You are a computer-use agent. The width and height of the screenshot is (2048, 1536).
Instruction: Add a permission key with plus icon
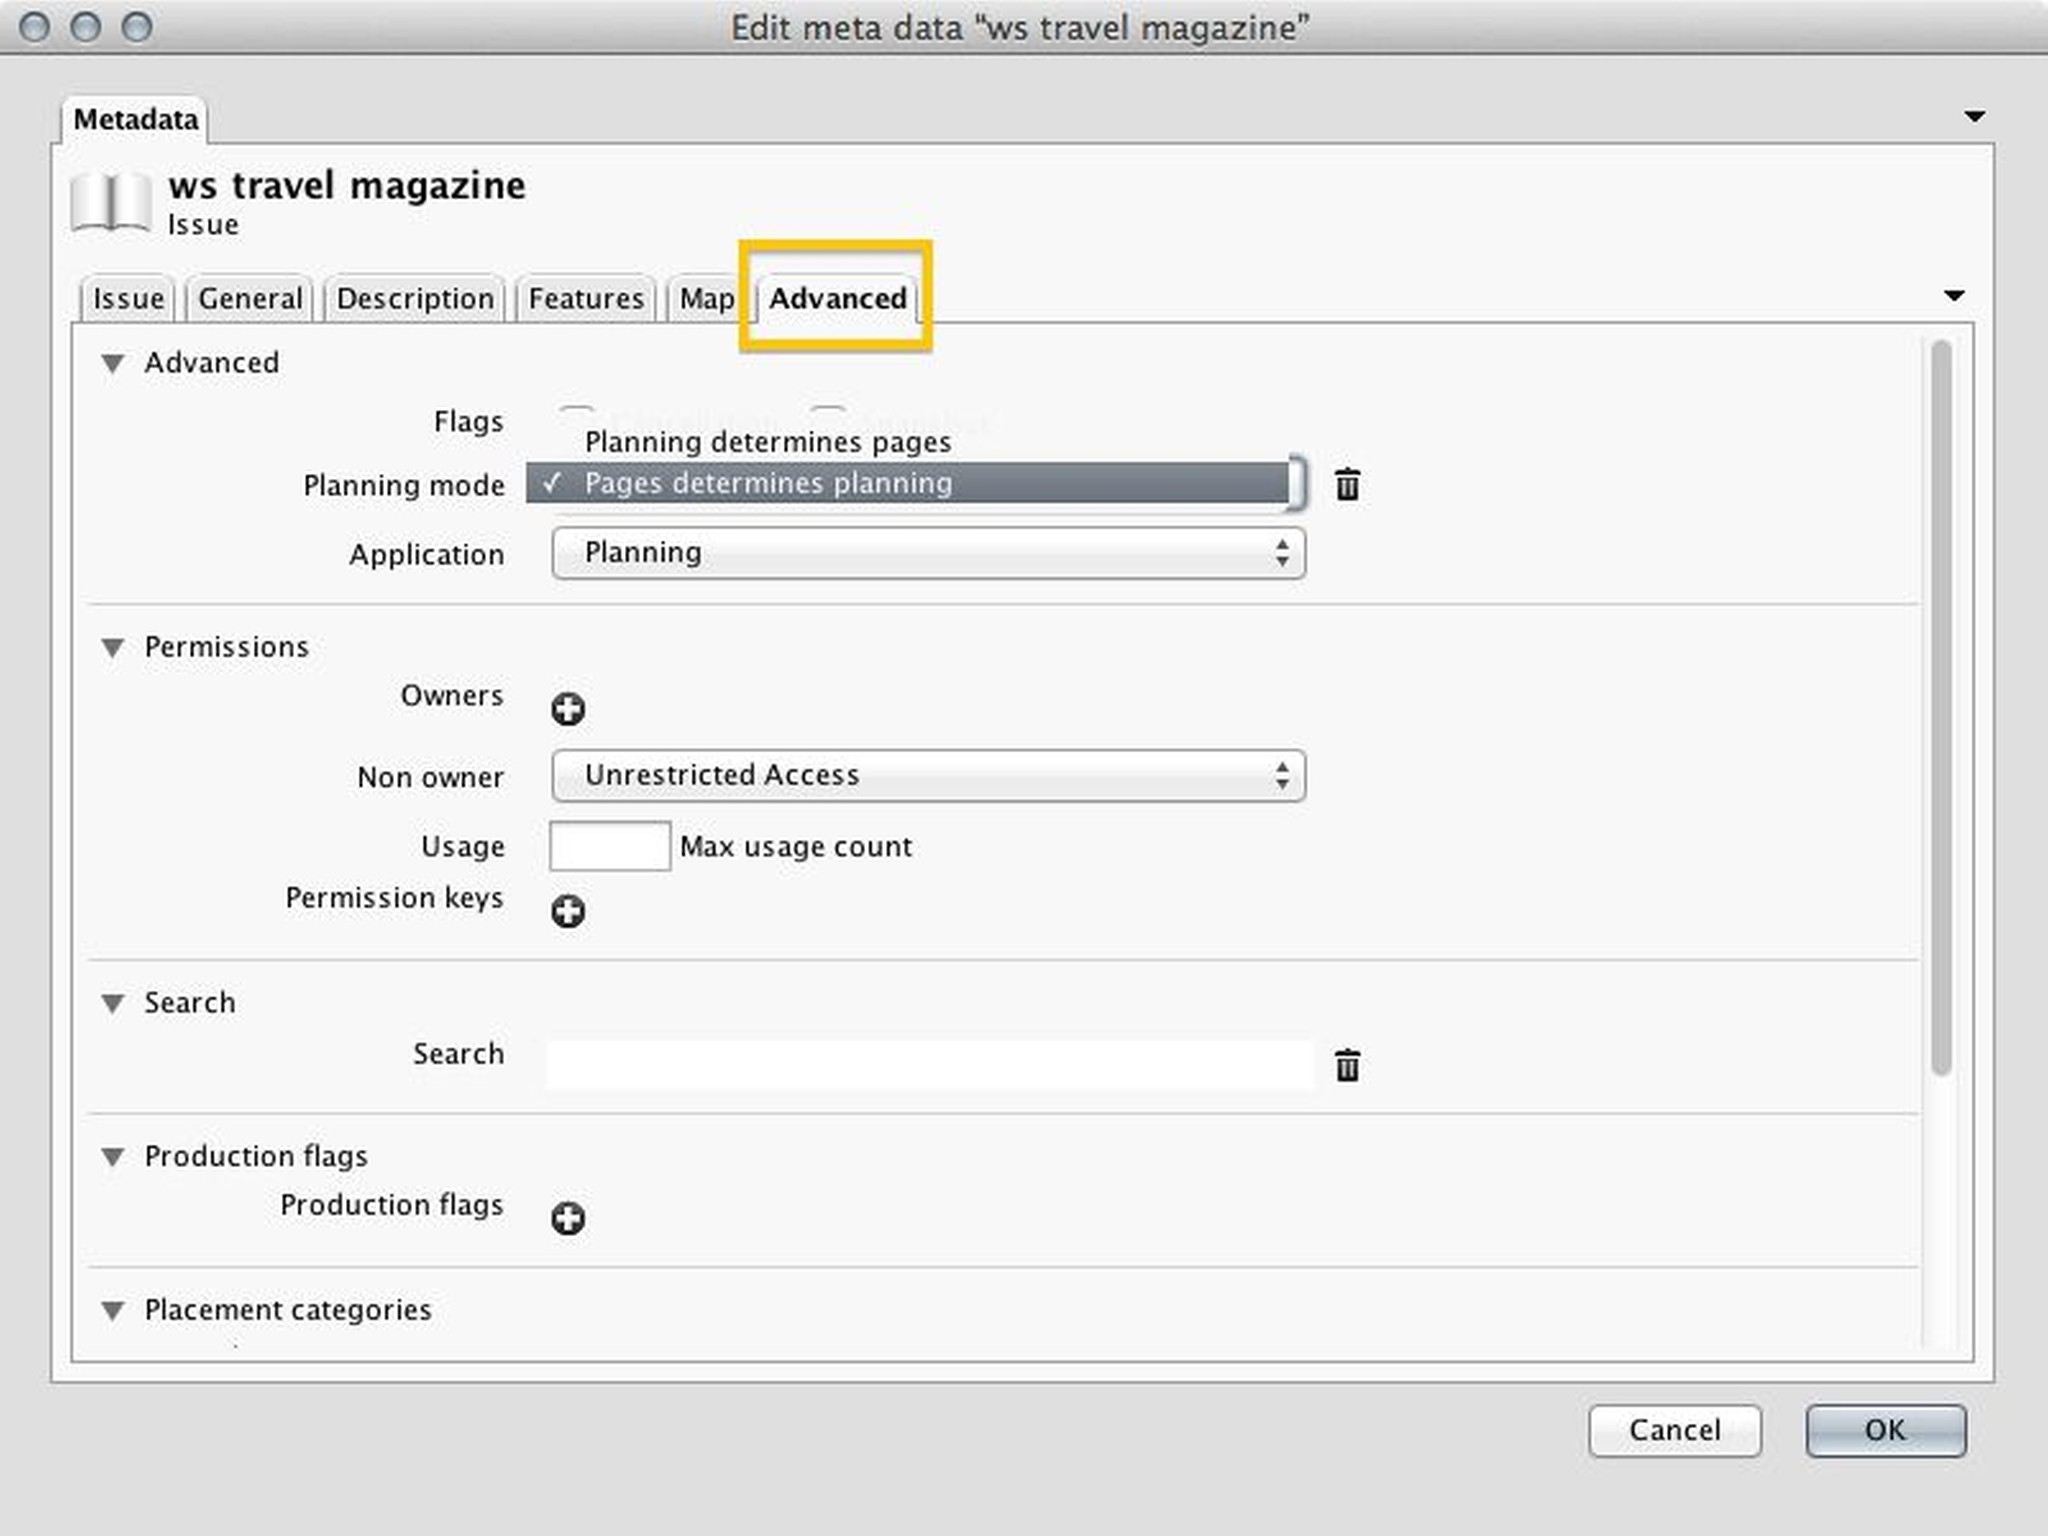(568, 911)
